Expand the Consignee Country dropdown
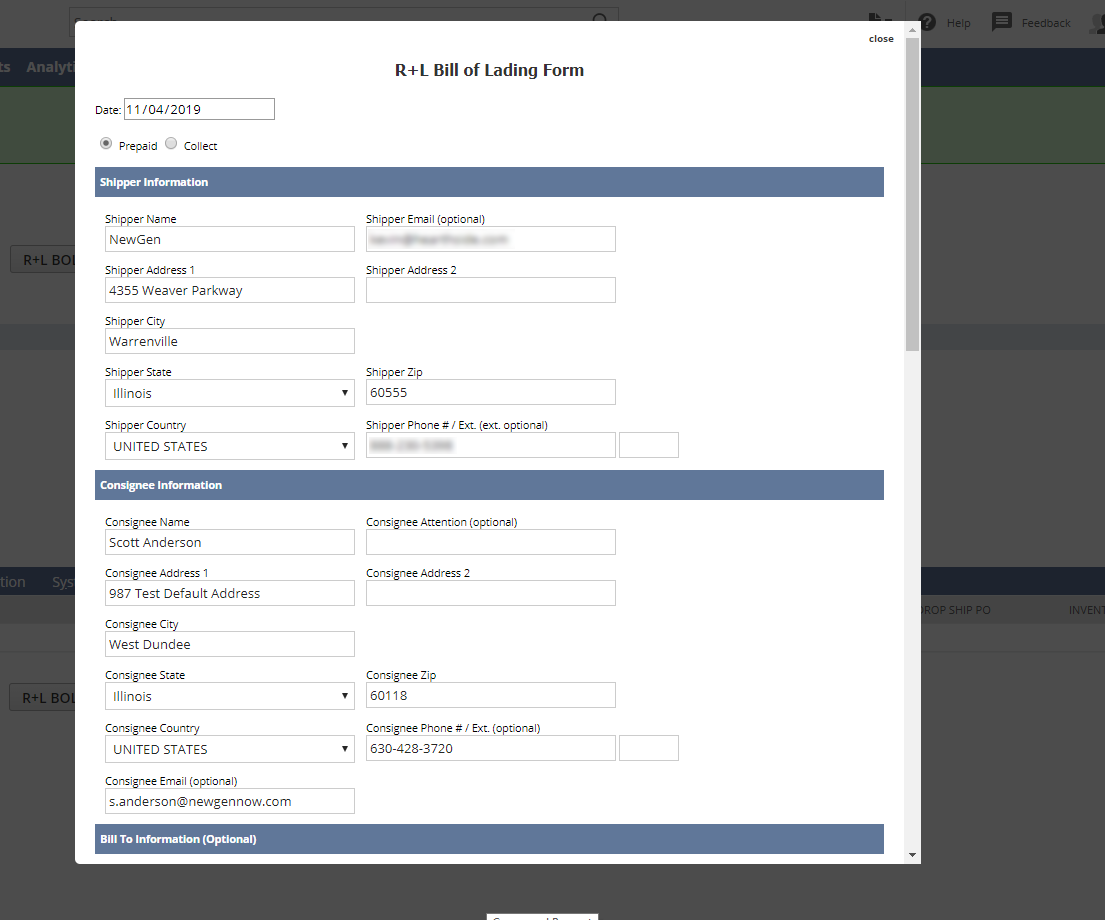Viewport: 1105px width, 920px height. 229,749
